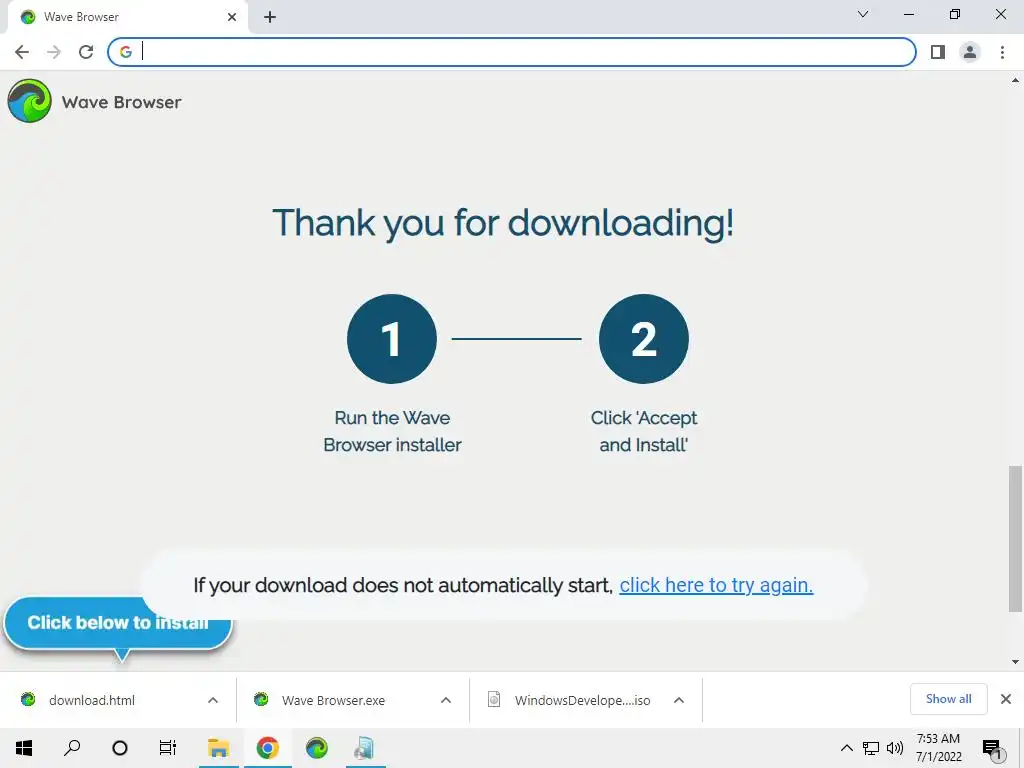Click the browser back arrow

[x=22, y=52]
